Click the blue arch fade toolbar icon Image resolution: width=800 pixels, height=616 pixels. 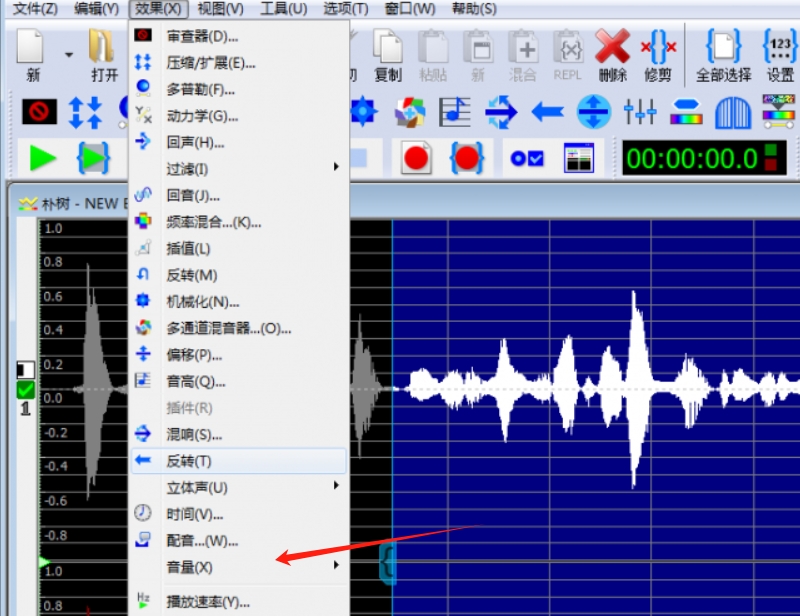tap(733, 112)
